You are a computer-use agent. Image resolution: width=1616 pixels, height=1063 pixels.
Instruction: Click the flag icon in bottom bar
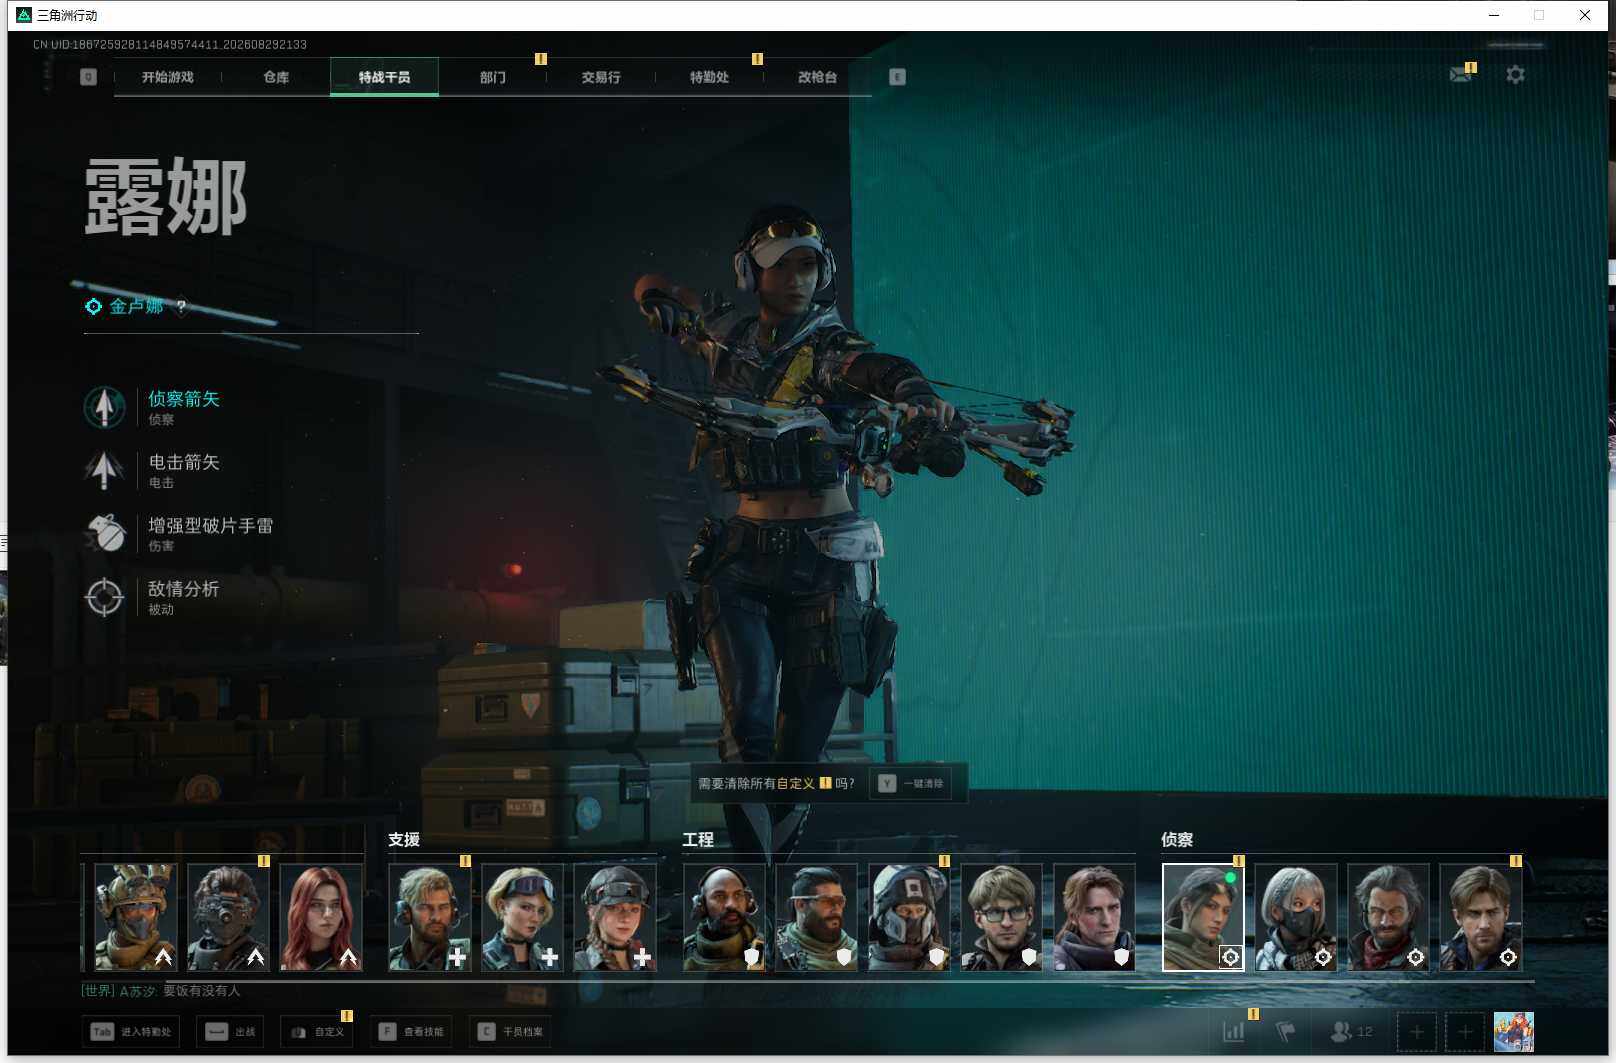tap(1286, 1031)
